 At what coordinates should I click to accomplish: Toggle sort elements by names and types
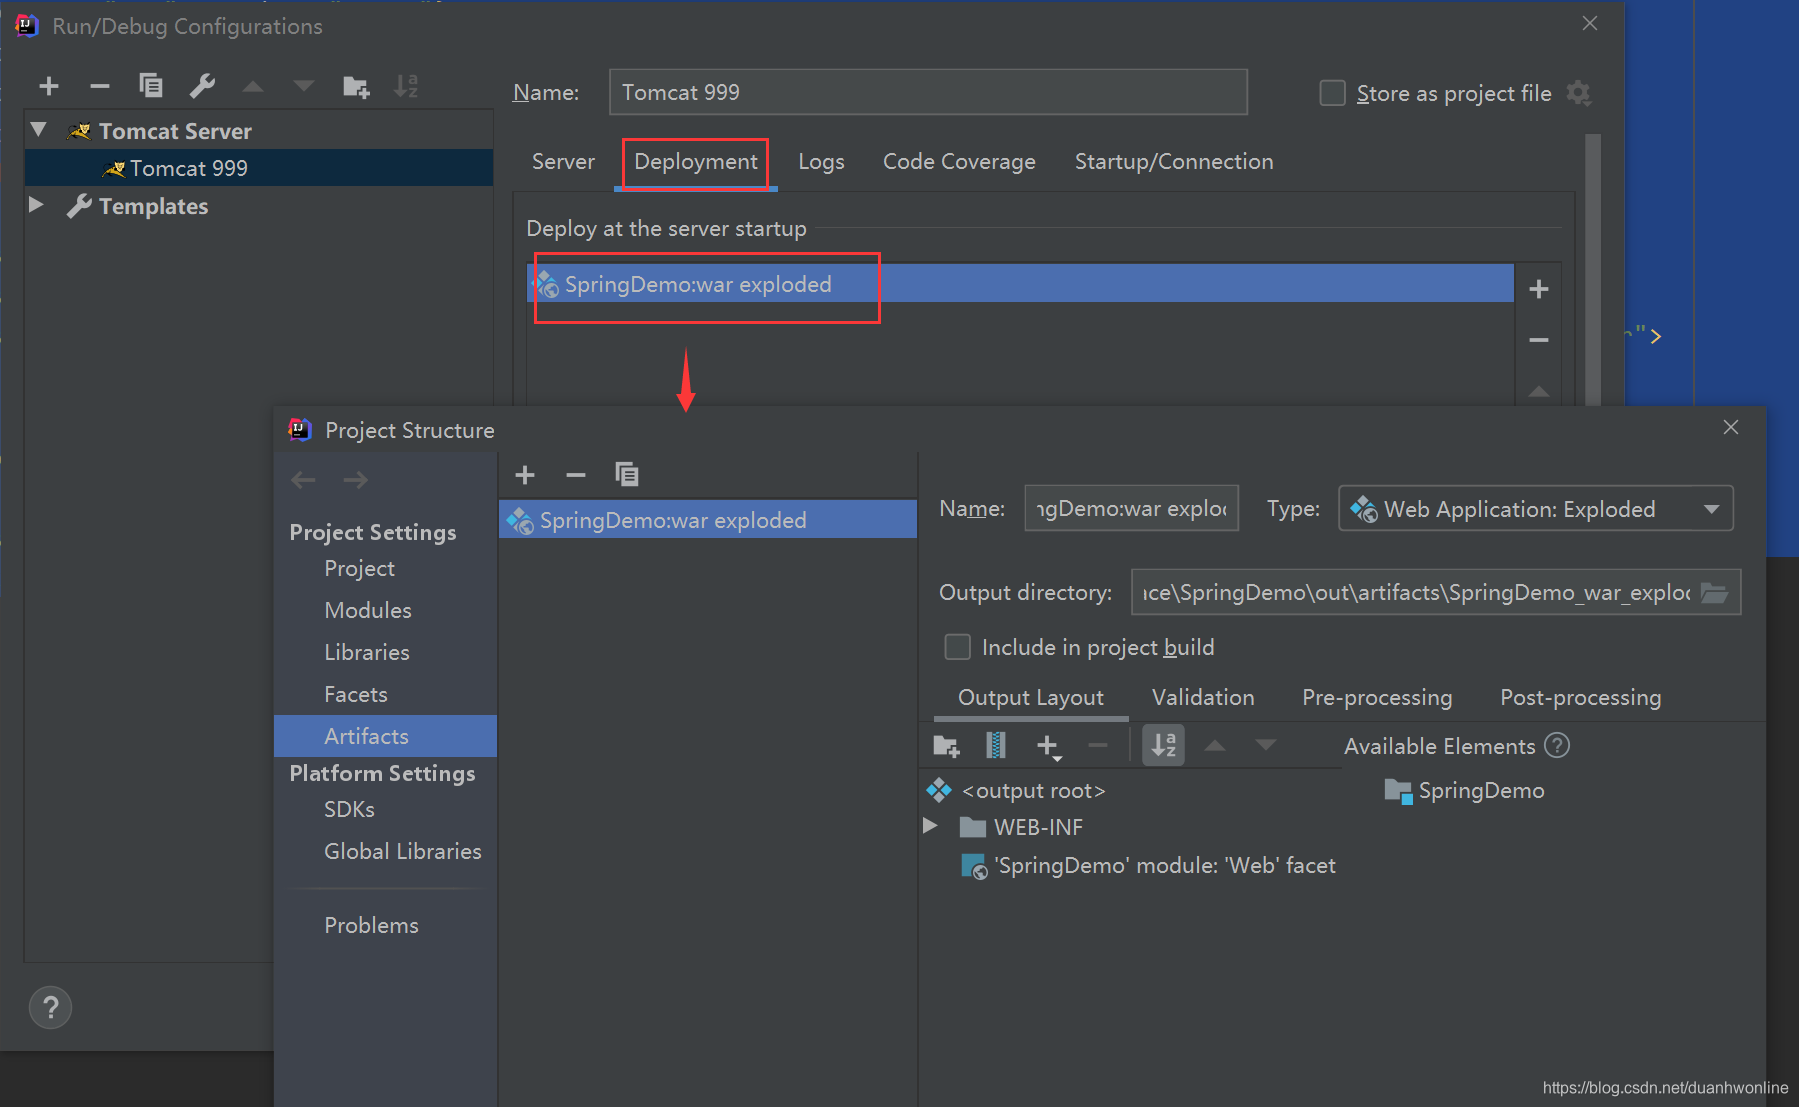point(1164,745)
